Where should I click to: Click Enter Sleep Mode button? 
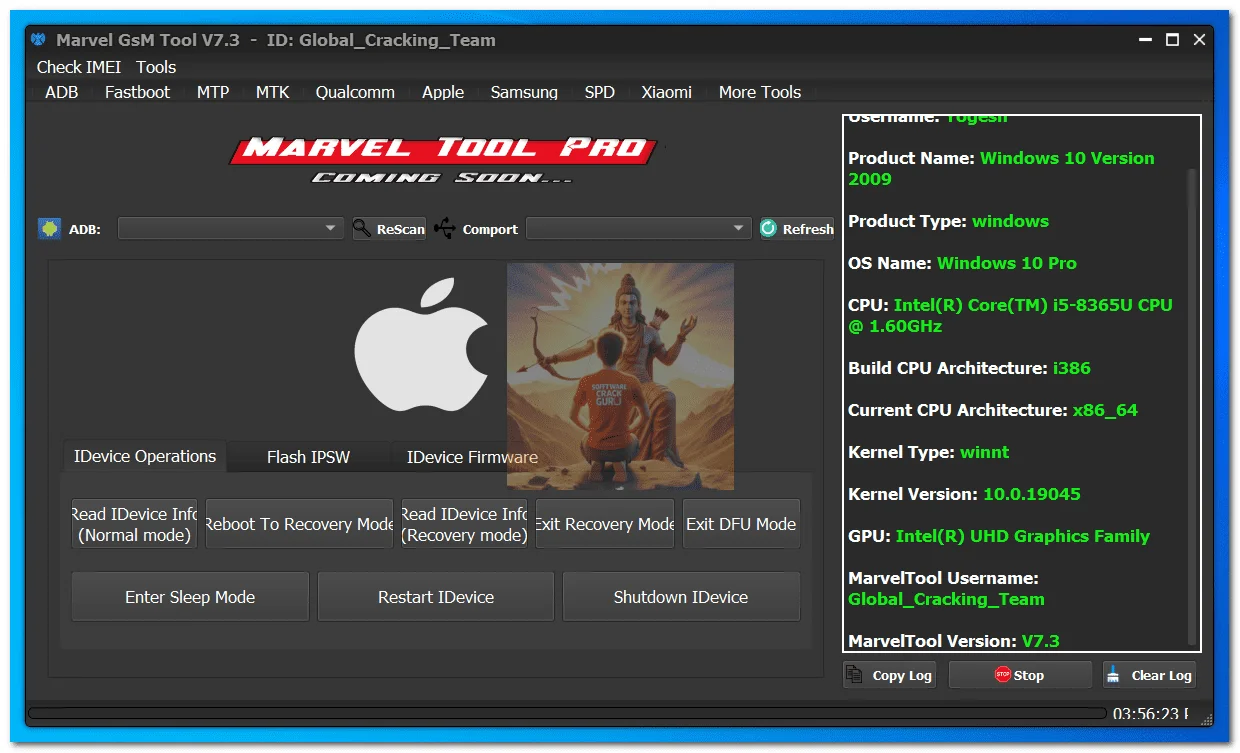click(x=190, y=597)
